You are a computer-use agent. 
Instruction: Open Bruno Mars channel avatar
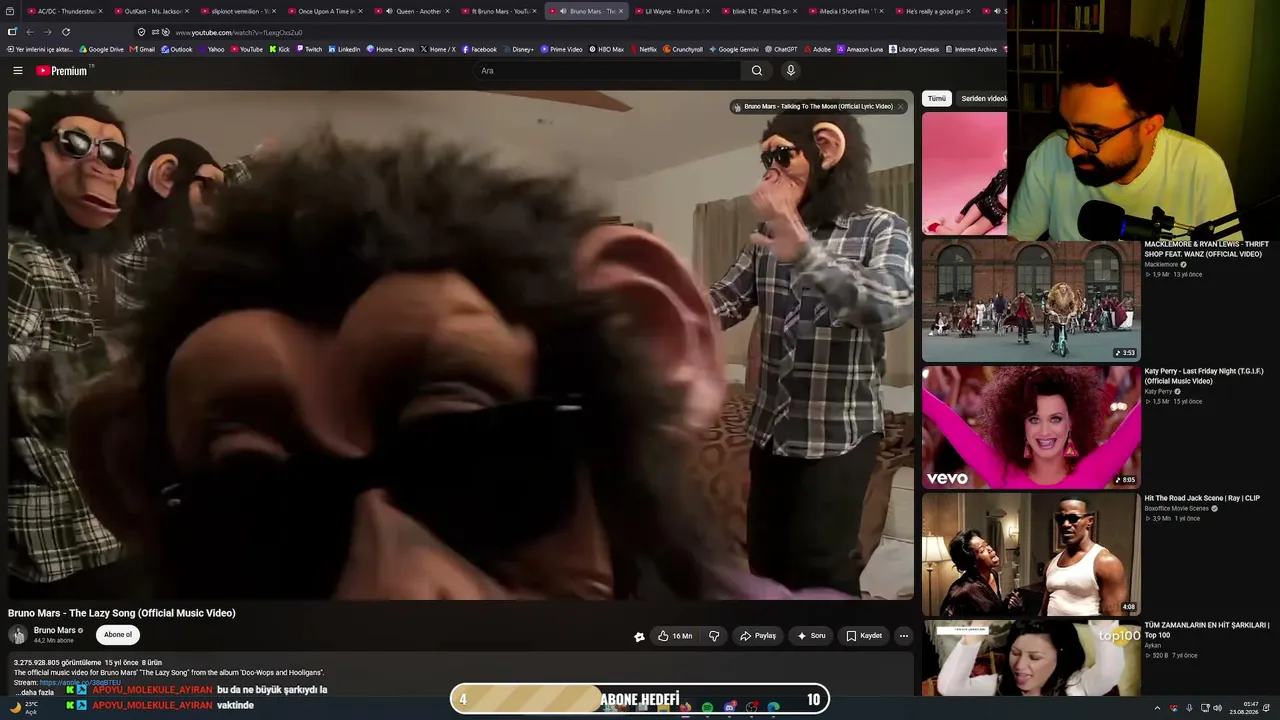point(18,635)
